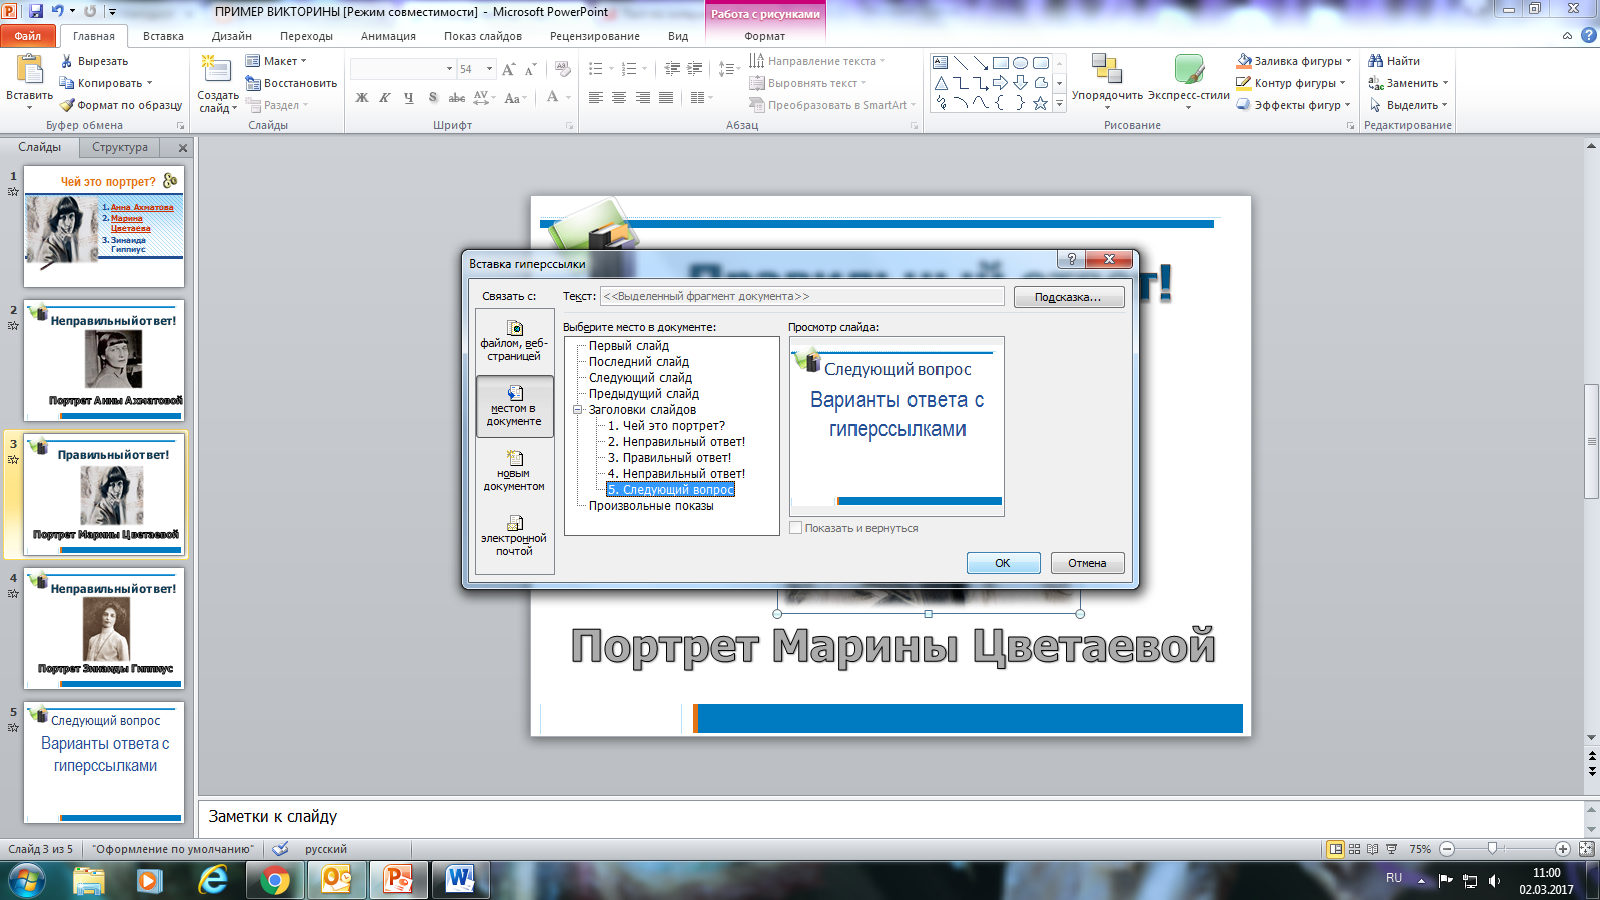Select 'Последний слайд' in the list
The width and height of the screenshot is (1600, 900).
[639, 362]
